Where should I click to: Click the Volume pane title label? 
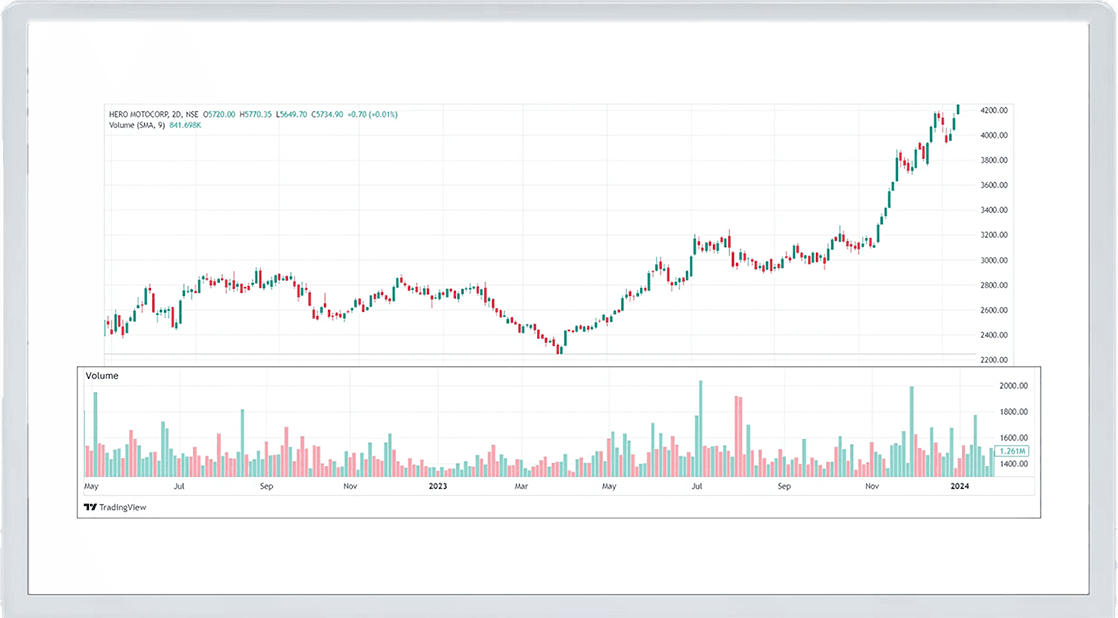point(102,376)
